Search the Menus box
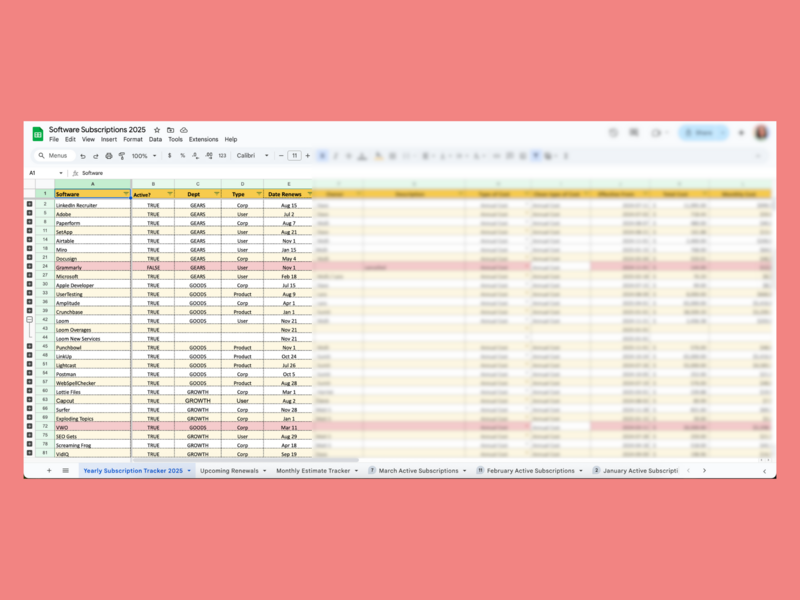This screenshot has height=600, width=800. tap(54, 156)
